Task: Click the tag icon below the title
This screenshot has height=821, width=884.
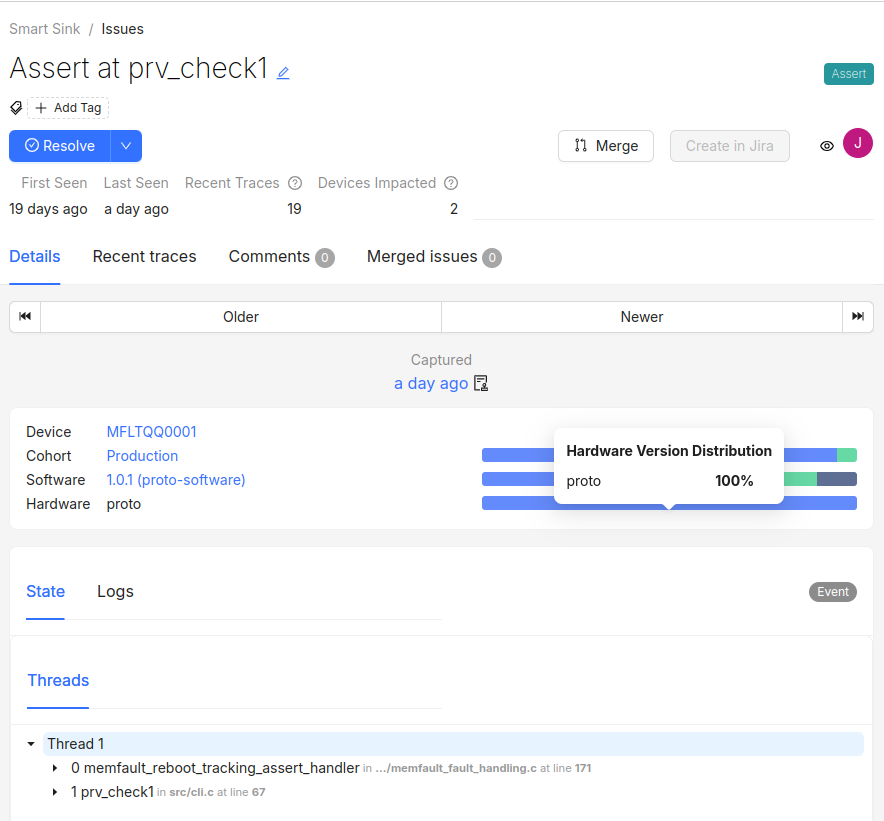Action: pos(16,107)
